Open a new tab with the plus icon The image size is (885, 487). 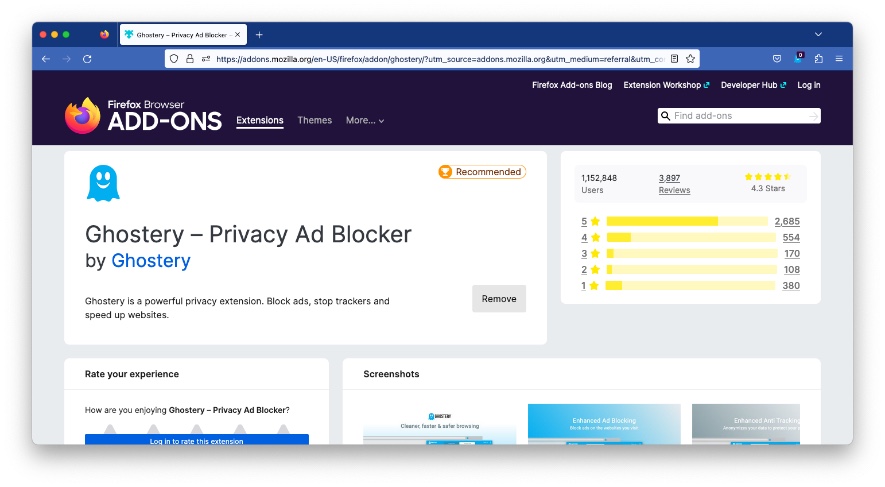point(259,34)
